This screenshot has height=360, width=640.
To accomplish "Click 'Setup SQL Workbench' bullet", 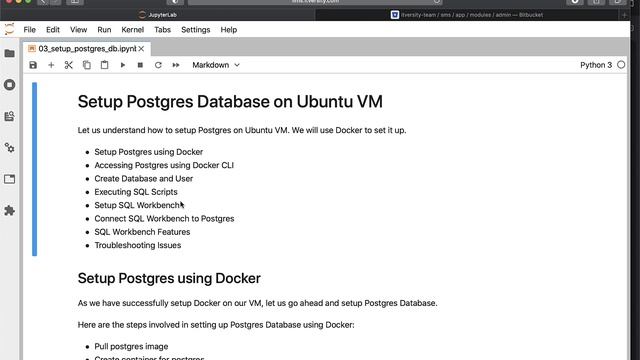I will [x=137, y=205].
